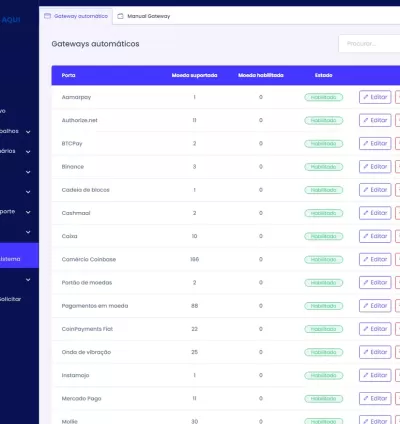The image size is (400, 424).
Task: Select the Cashmaal row name
Action: 76,213
